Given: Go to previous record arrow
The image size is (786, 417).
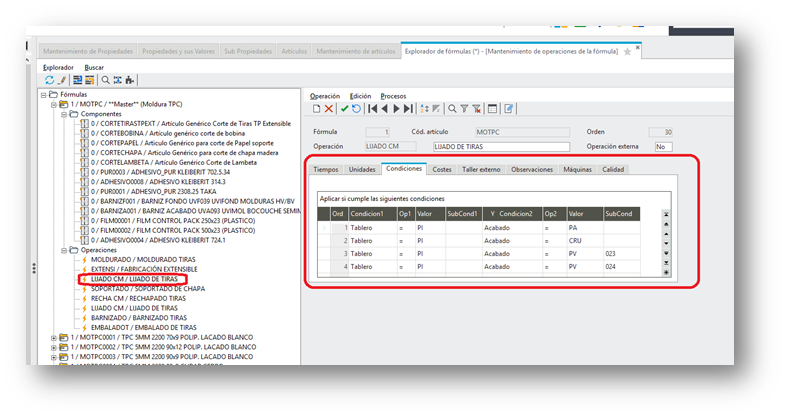Looking at the screenshot, I should [x=384, y=109].
